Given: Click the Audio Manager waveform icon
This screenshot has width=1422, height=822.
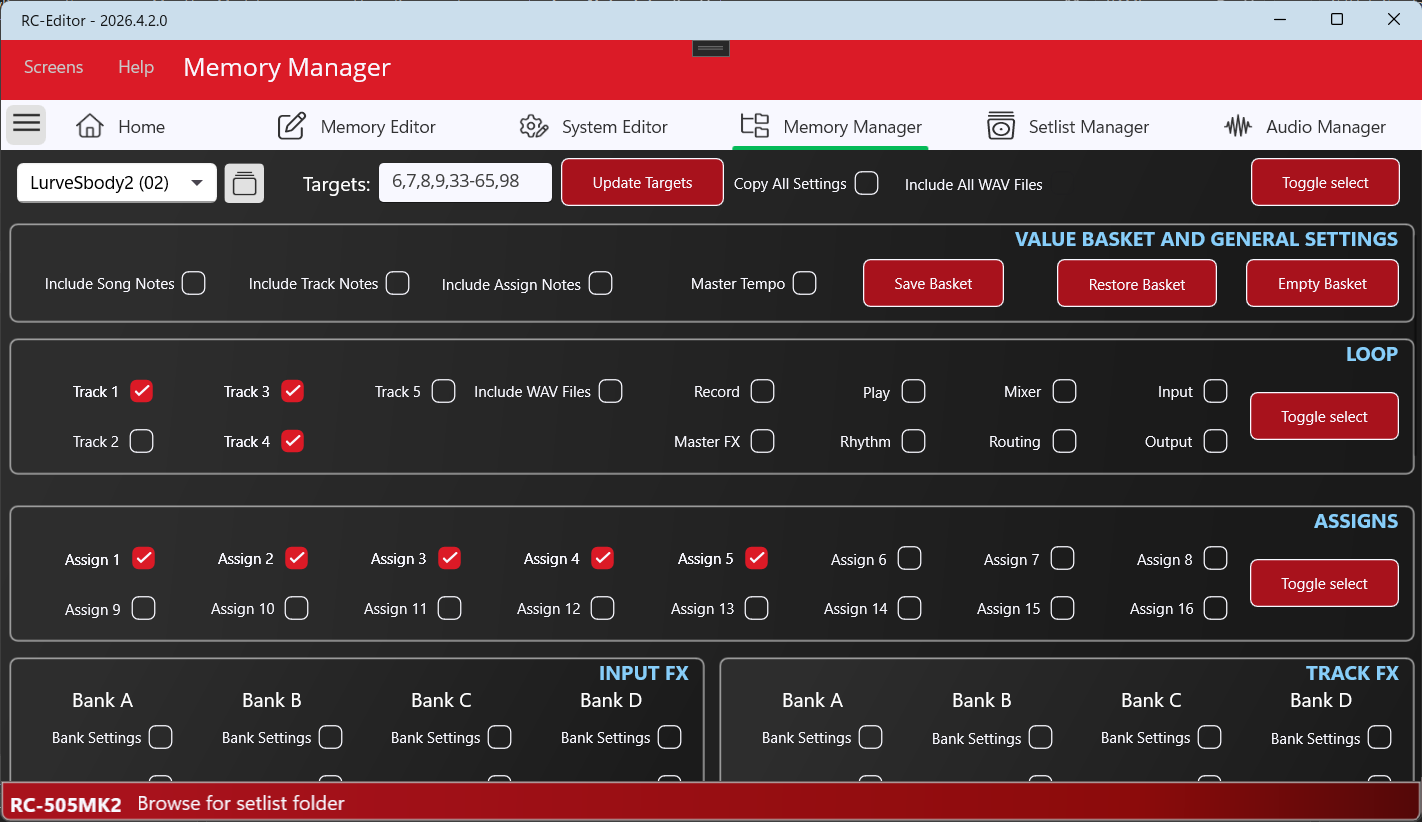Looking at the screenshot, I should point(1238,126).
